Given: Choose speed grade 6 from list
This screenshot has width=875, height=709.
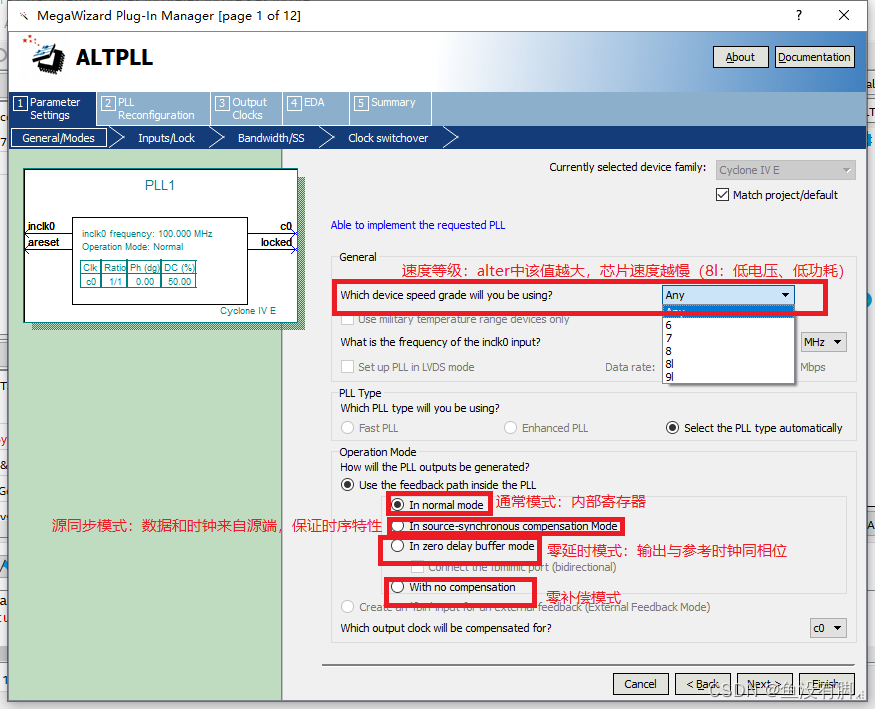Looking at the screenshot, I should click(x=728, y=325).
